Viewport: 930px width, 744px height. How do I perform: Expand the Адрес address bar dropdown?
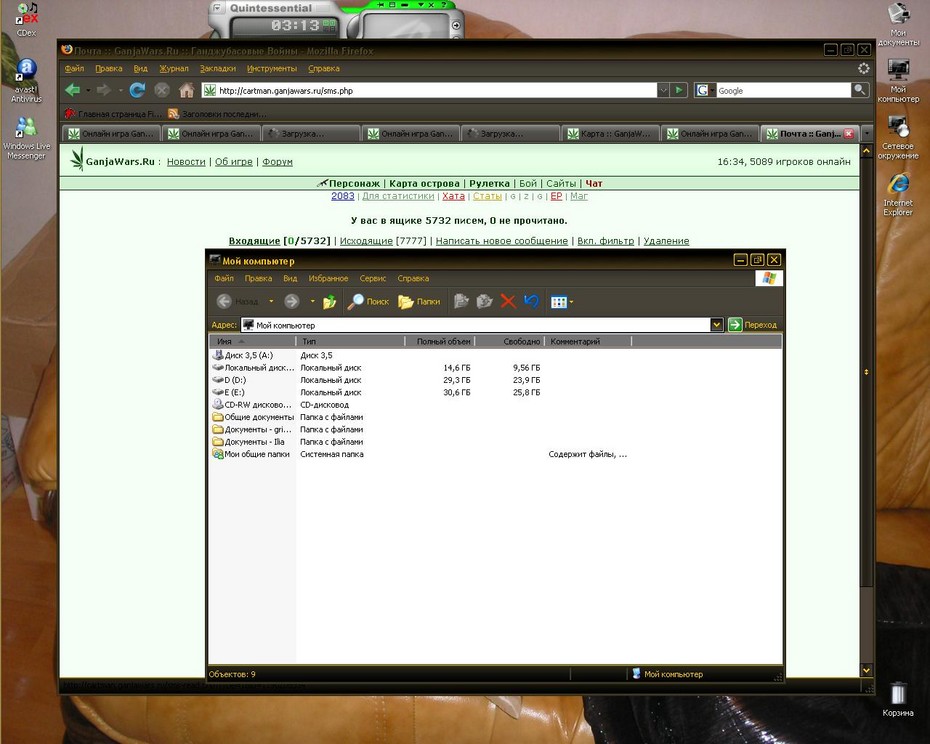(x=716, y=325)
